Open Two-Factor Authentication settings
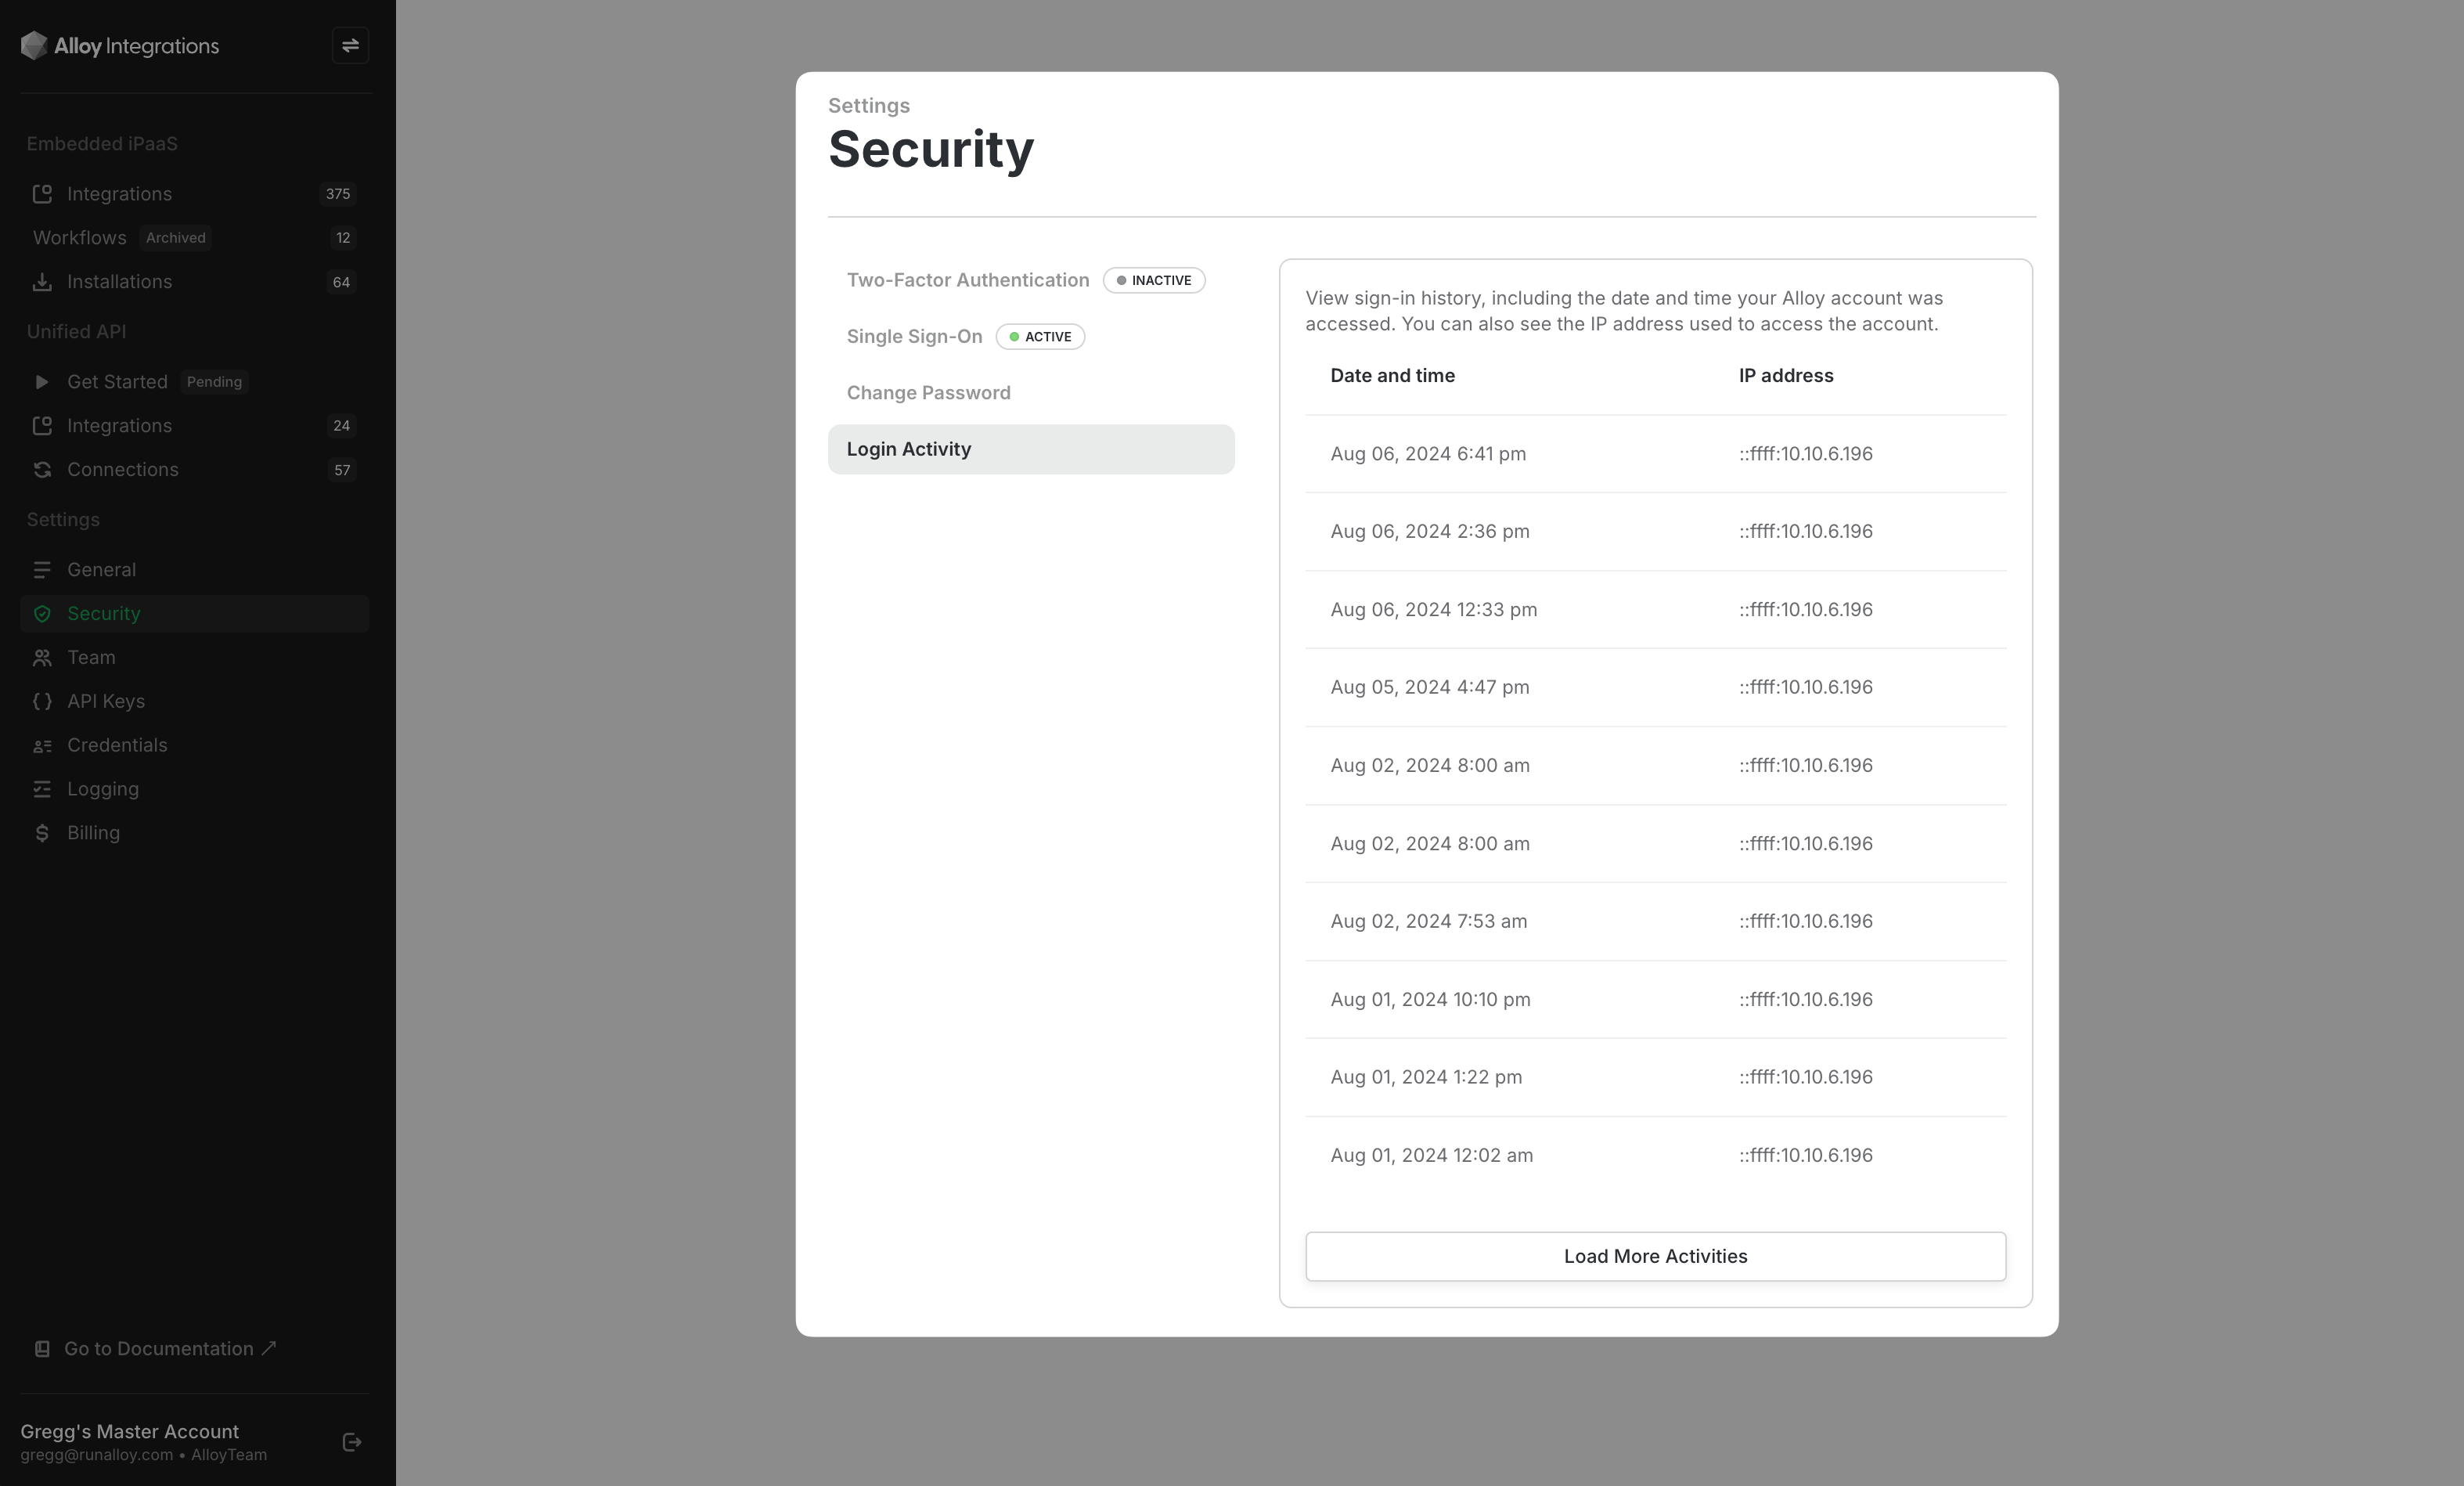The width and height of the screenshot is (2464, 1486). pyautogui.click(x=967, y=280)
